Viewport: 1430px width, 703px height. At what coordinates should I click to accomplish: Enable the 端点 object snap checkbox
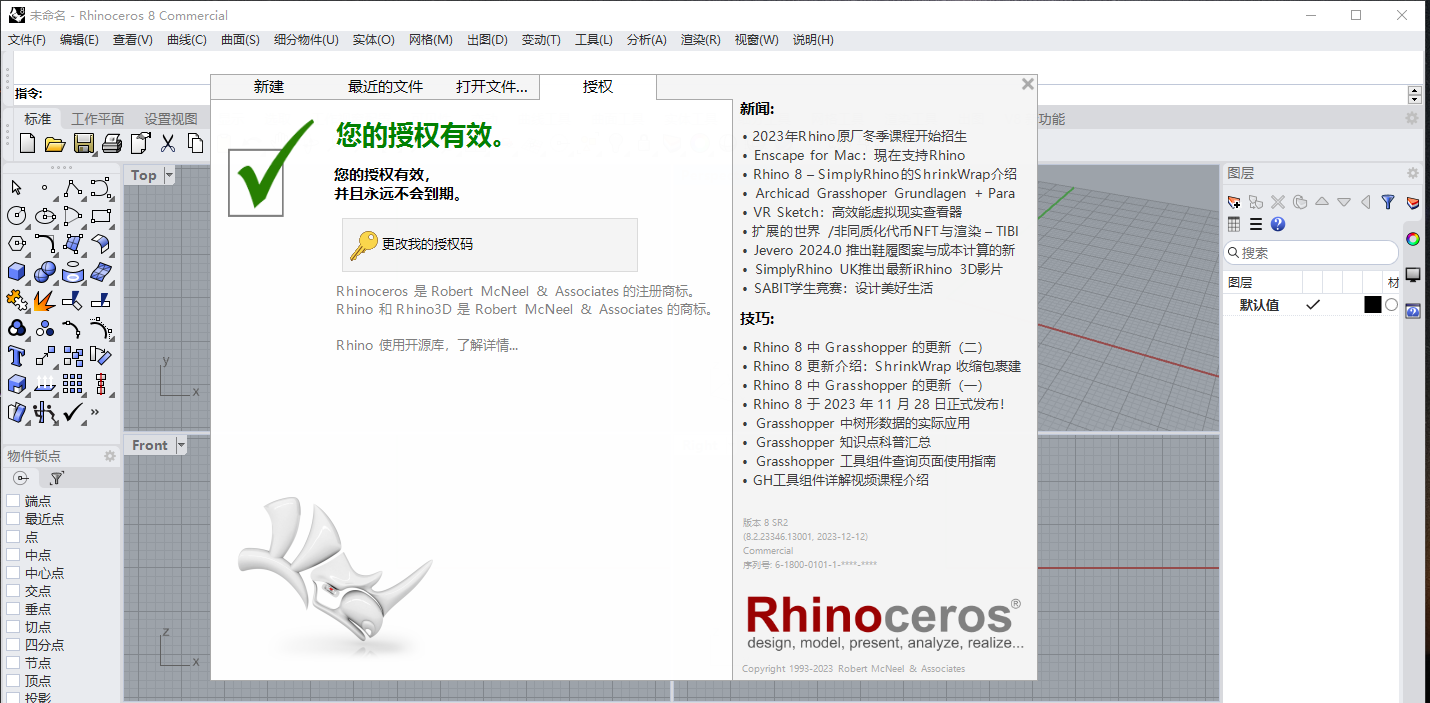13,501
